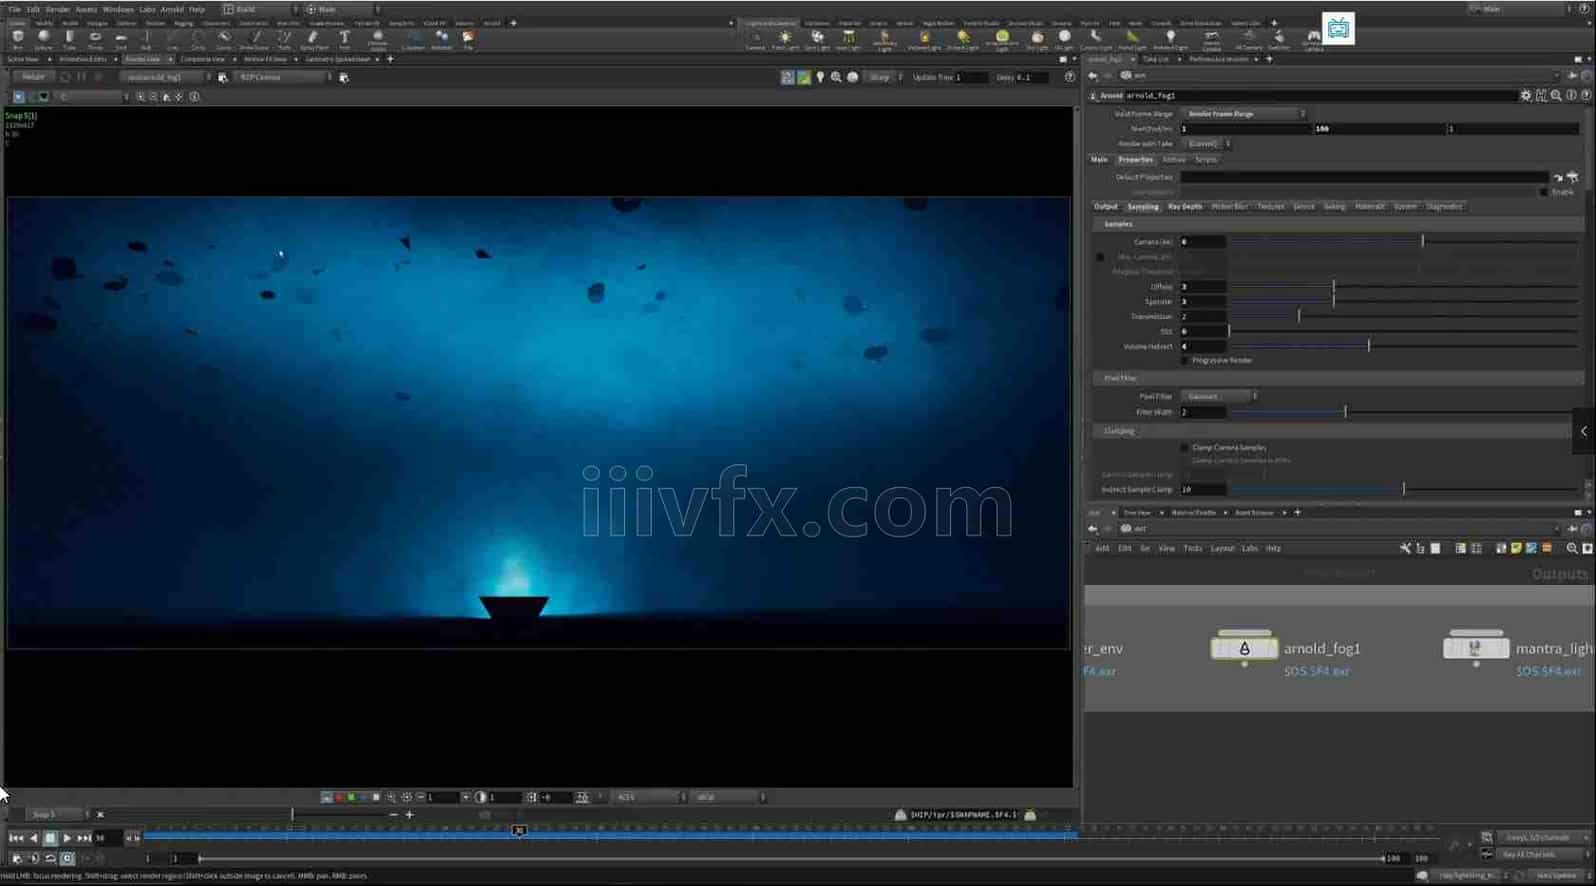Click the network editor find magnifier icon
Image resolution: width=1596 pixels, height=886 pixels.
1572,548
